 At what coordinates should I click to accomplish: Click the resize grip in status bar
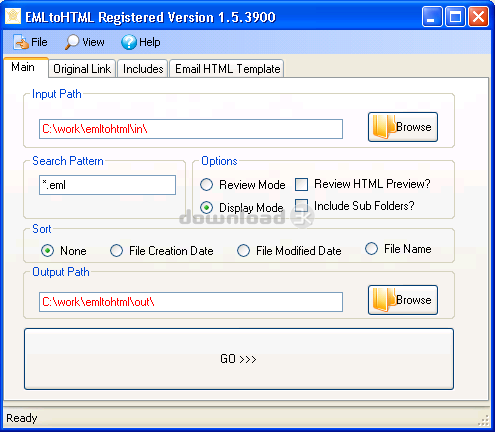pos(484,420)
